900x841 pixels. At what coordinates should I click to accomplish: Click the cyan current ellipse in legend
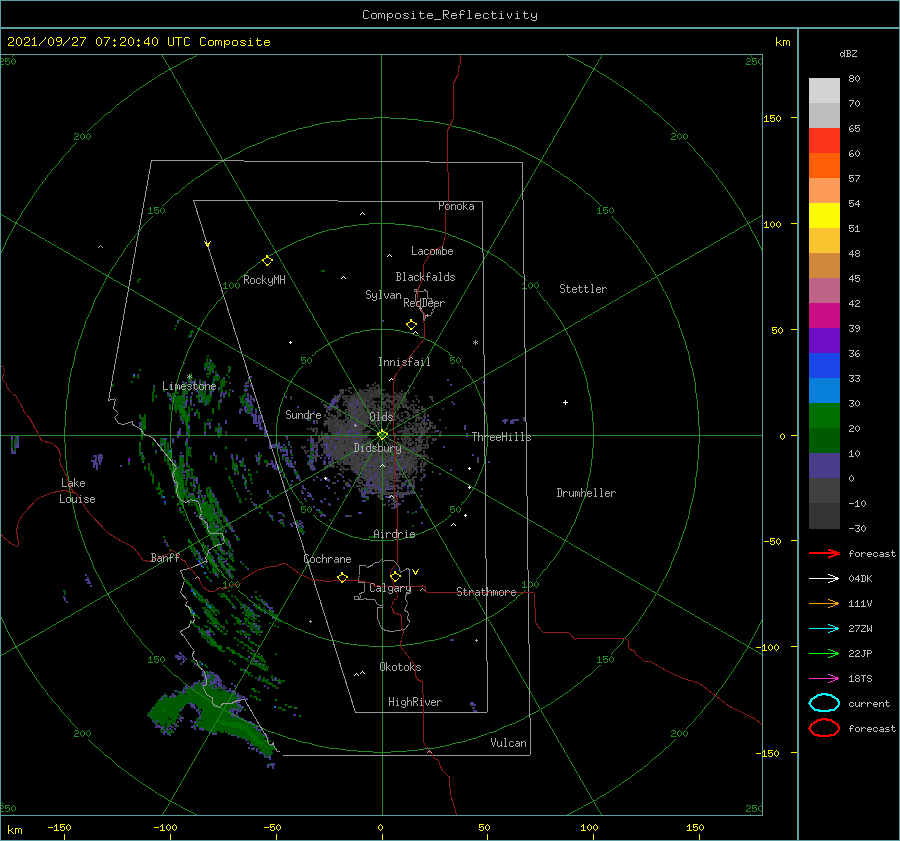pos(824,703)
